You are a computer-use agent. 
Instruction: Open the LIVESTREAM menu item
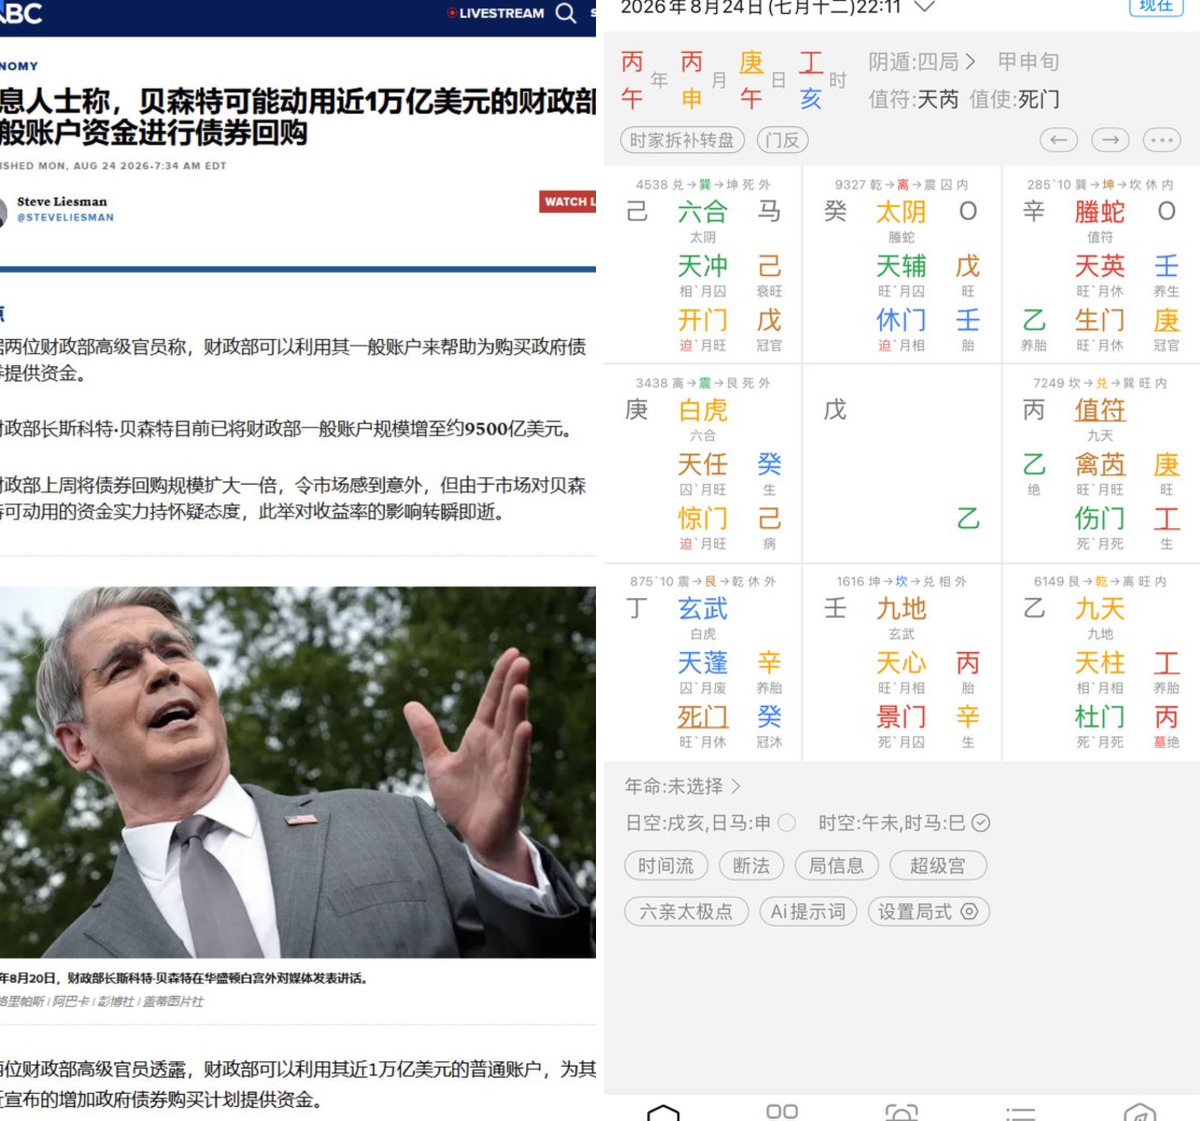tap(496, 13)
